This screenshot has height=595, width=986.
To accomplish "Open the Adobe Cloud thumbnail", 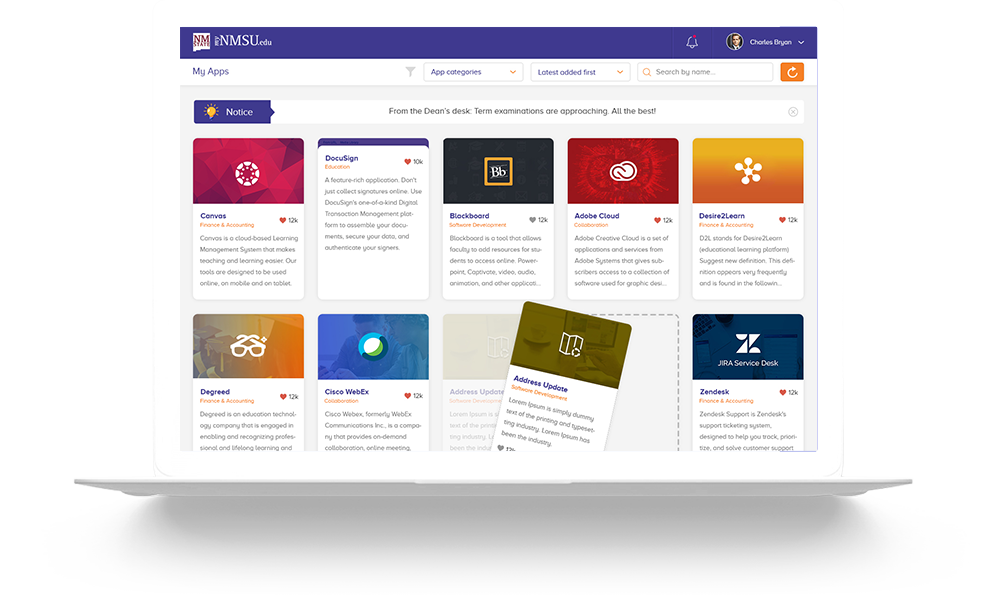I will [x=623, y=171].
